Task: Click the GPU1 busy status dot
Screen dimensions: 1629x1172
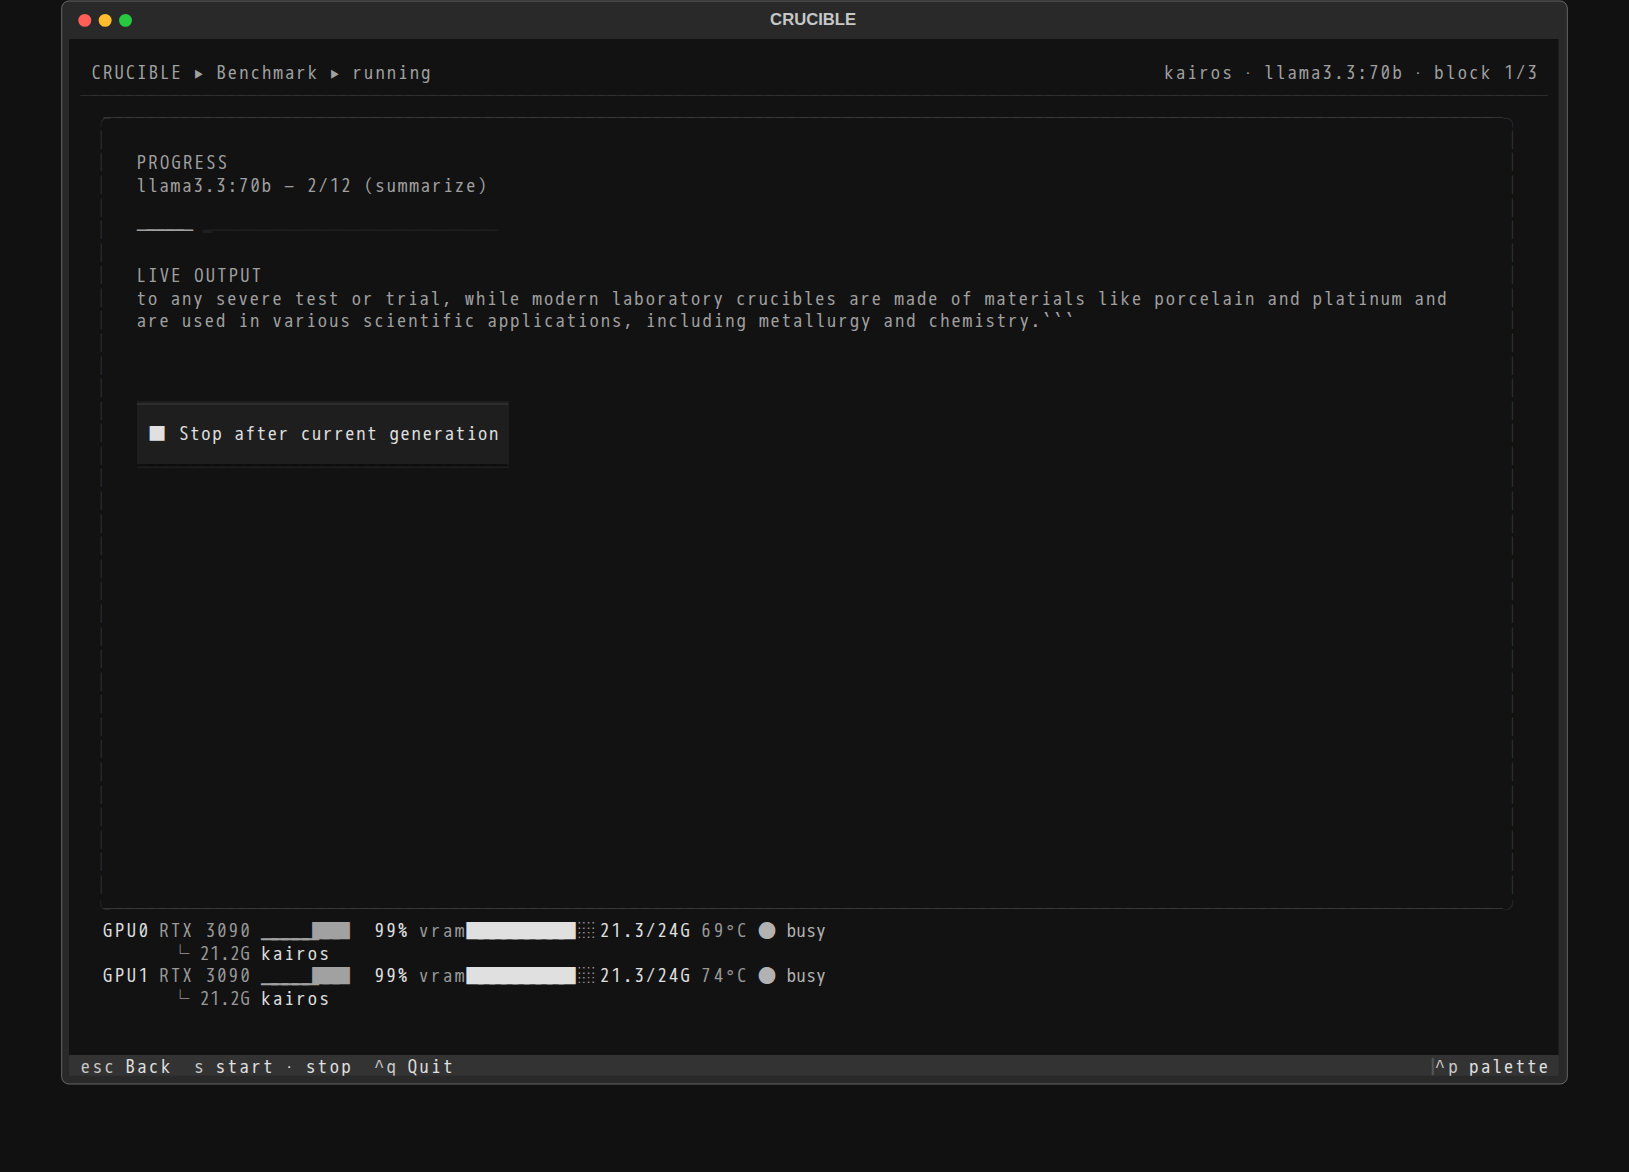Action: pyautogui.click(x=767, y=976)
